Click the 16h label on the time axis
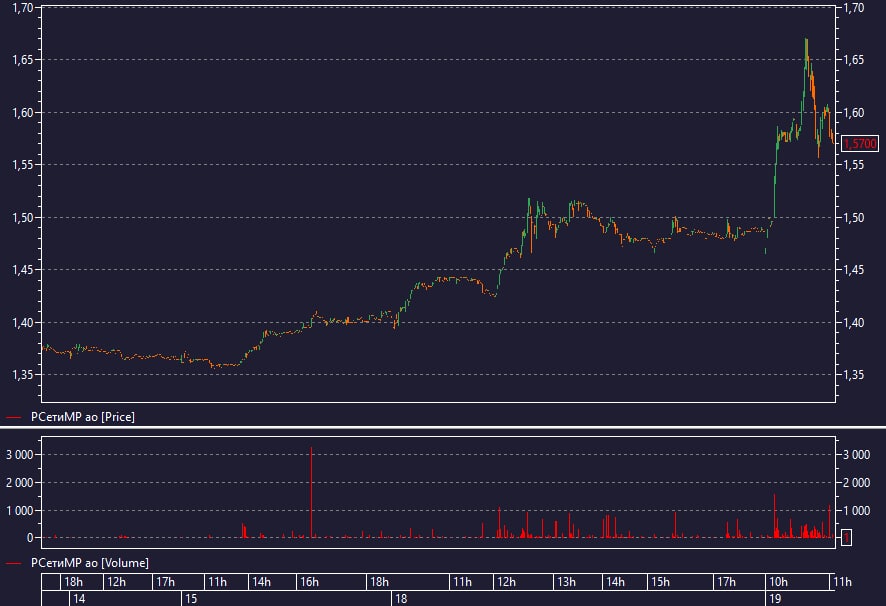 click(309, 582)
